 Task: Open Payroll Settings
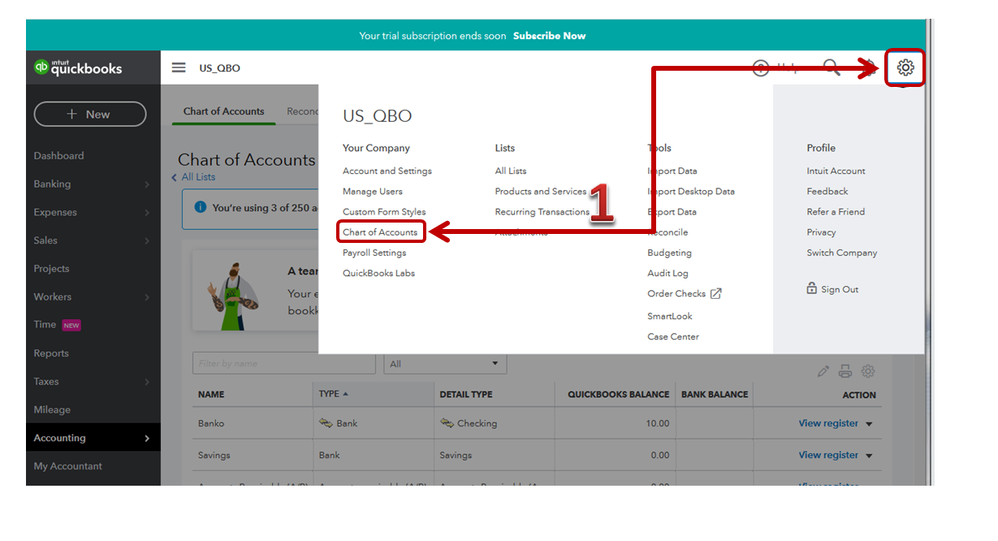click(374, 253)
